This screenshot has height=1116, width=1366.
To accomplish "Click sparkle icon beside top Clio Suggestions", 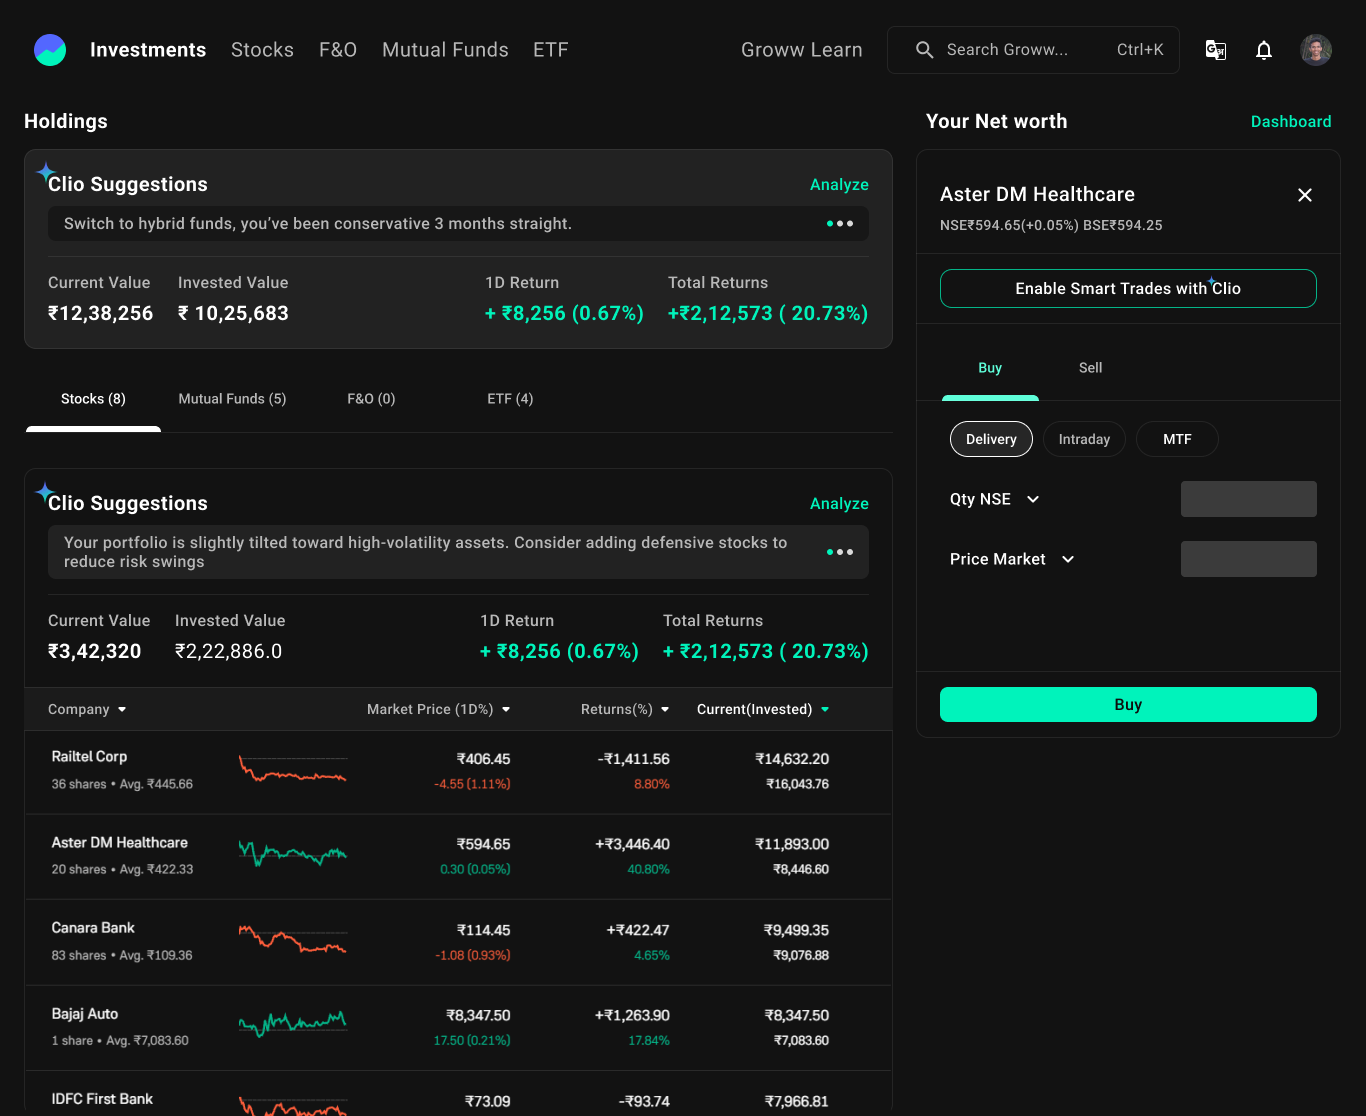I will pyautogui.click(x=46, y=172).
